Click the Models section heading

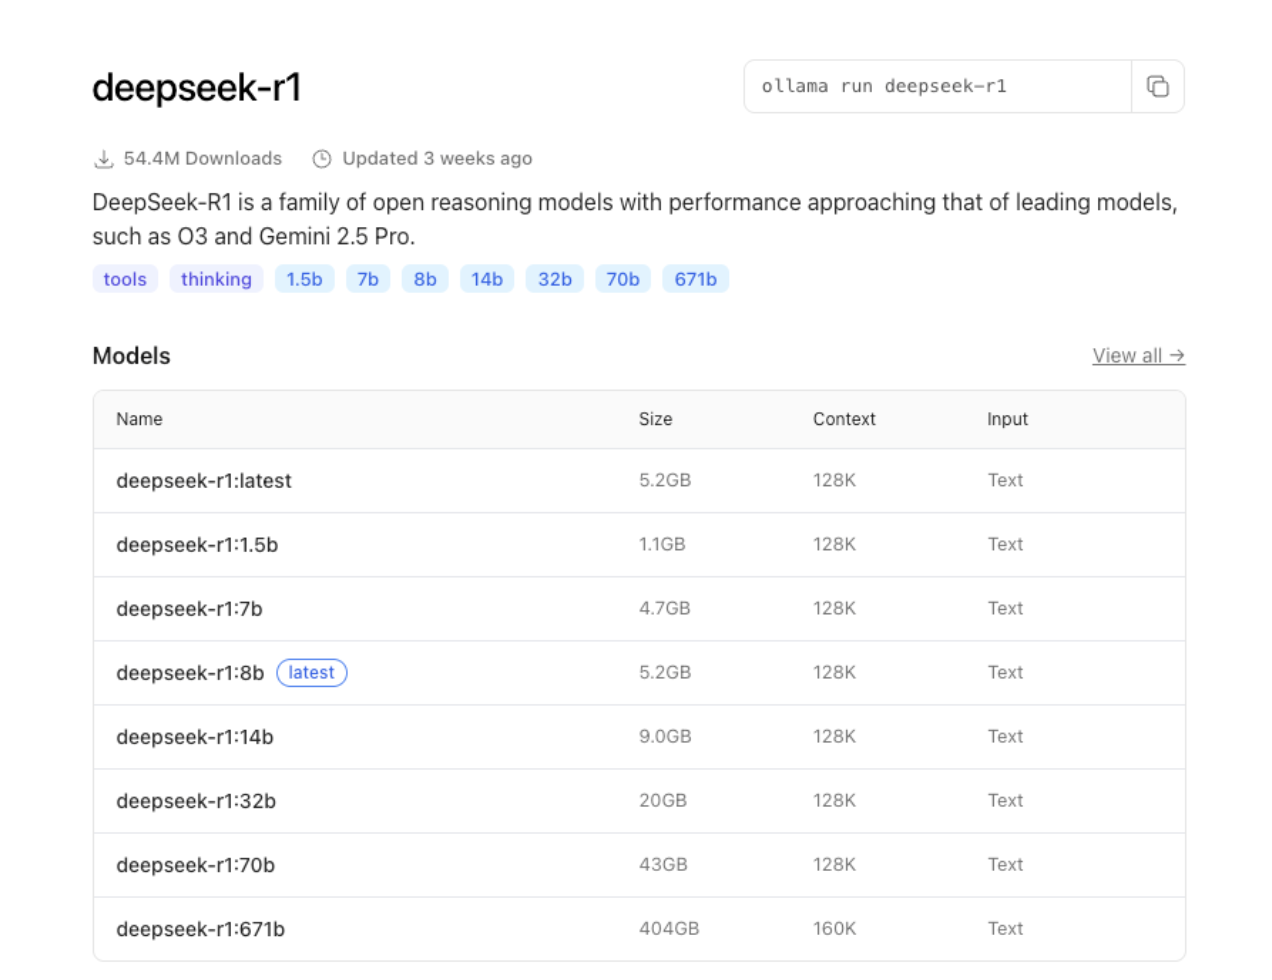131,356
